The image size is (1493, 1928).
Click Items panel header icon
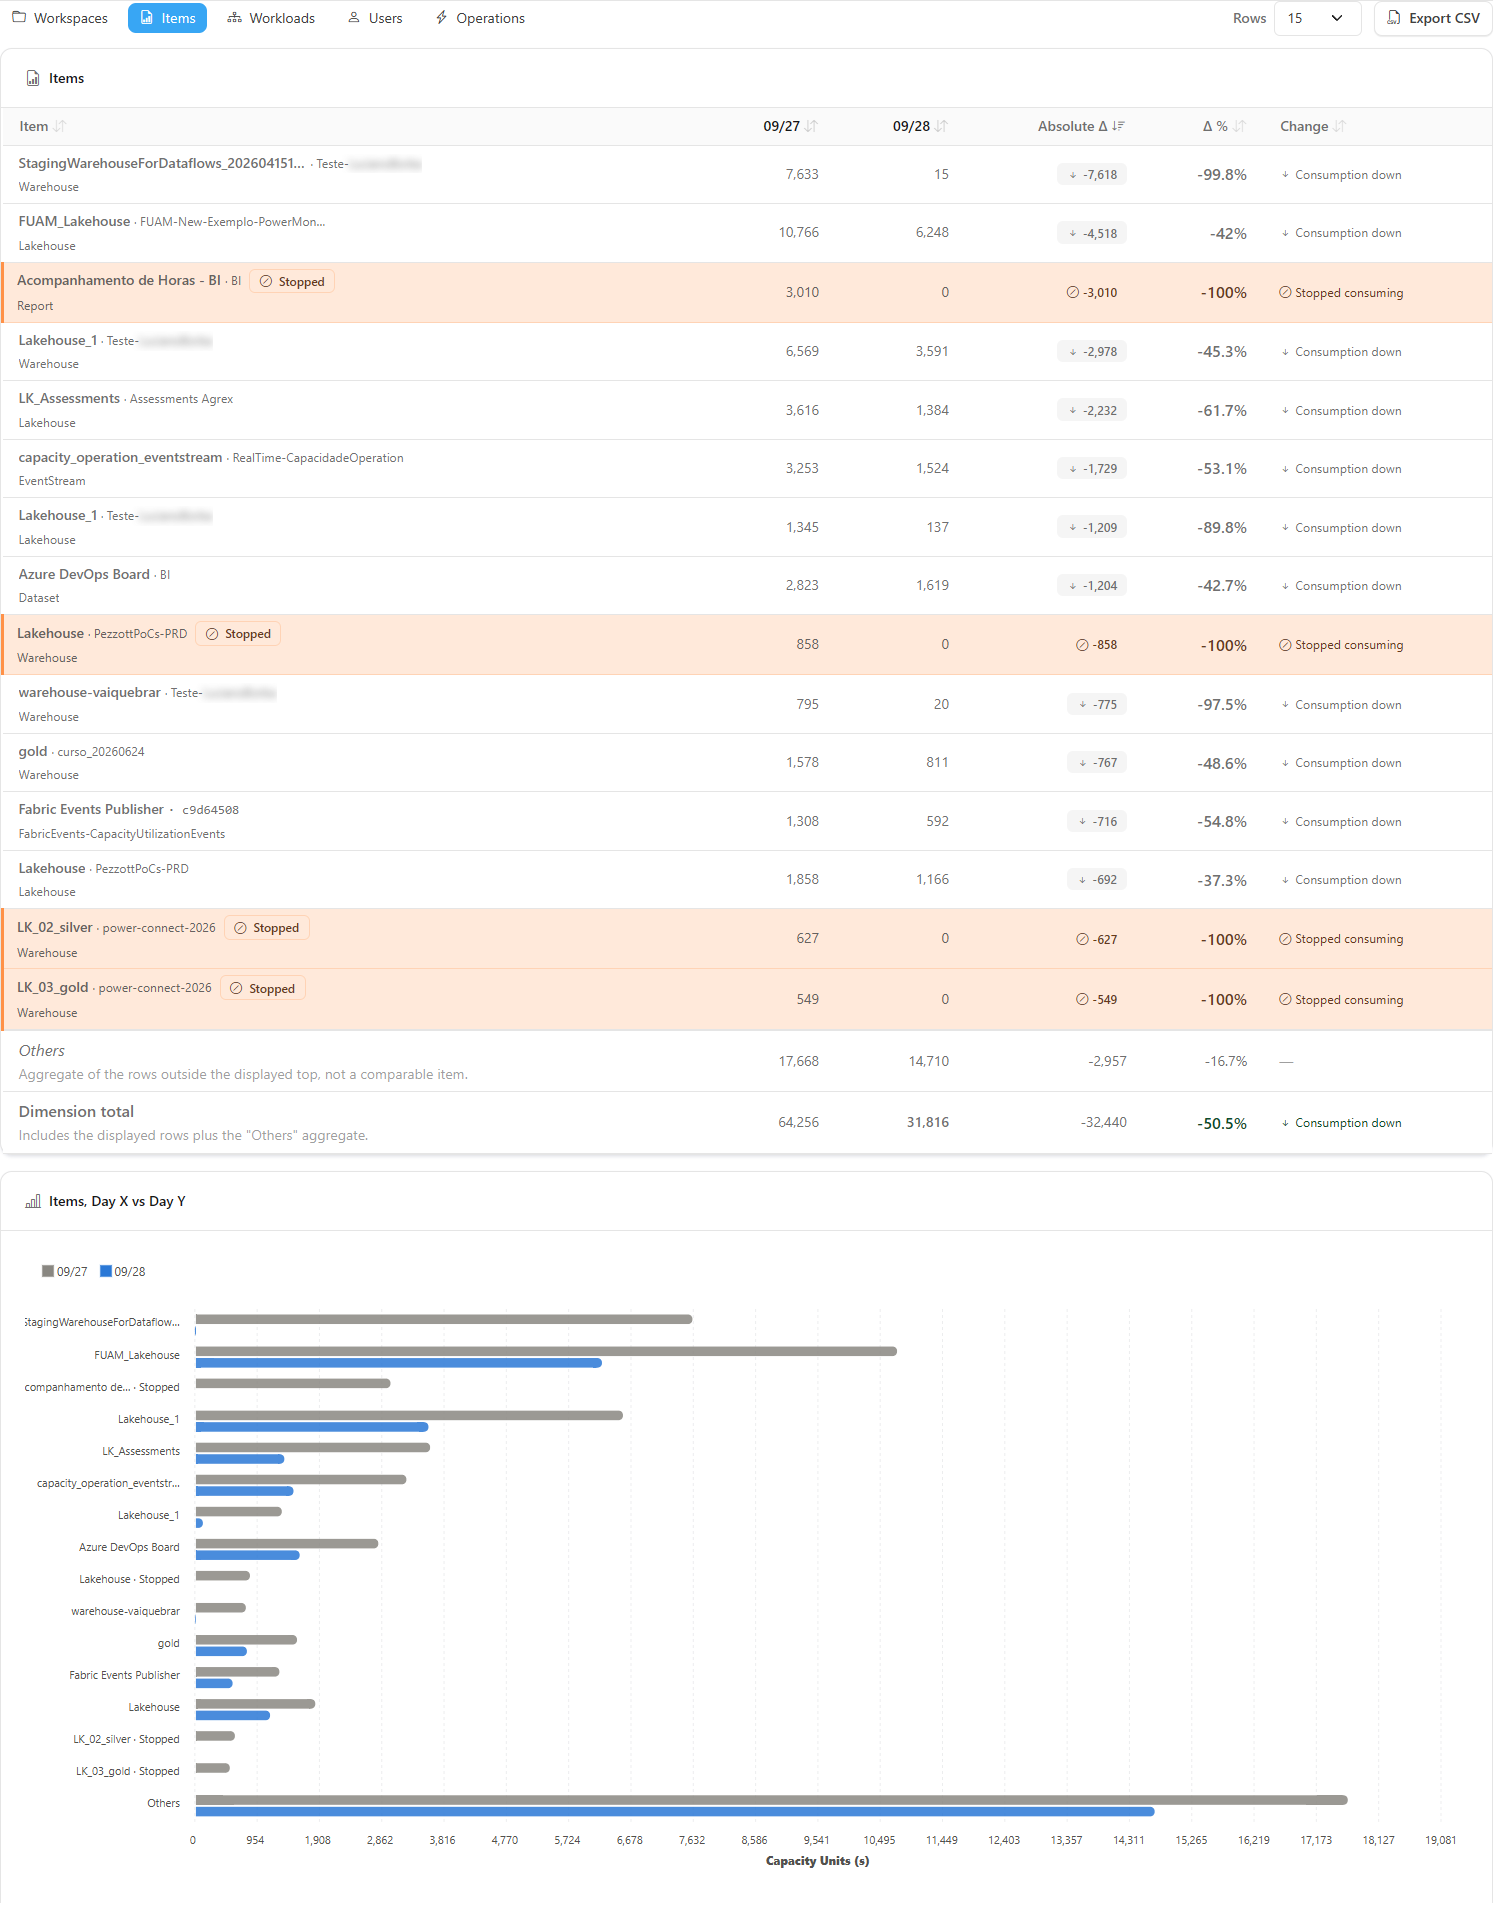[x=33, y=78]
